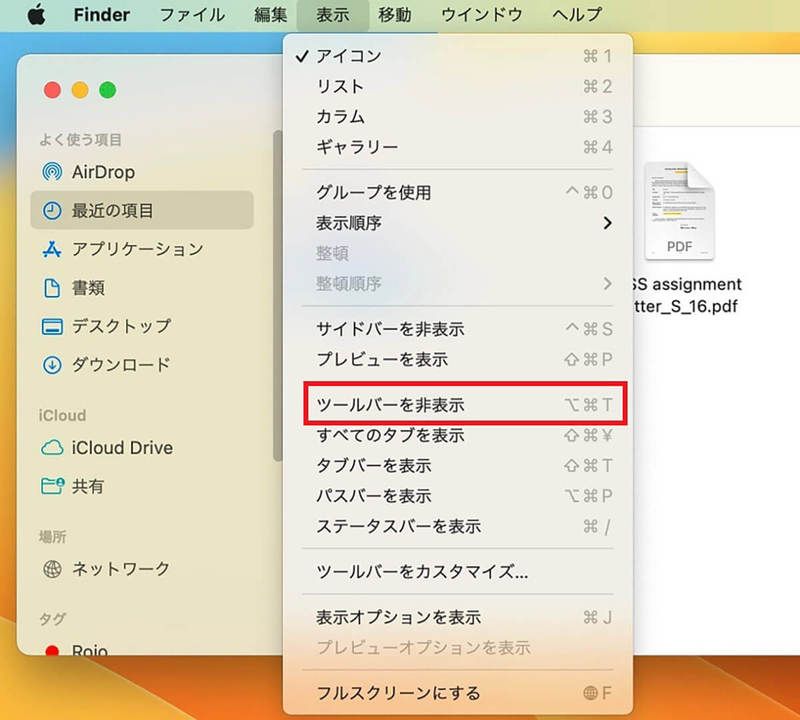Open 共有 label in sidebar

88,486
